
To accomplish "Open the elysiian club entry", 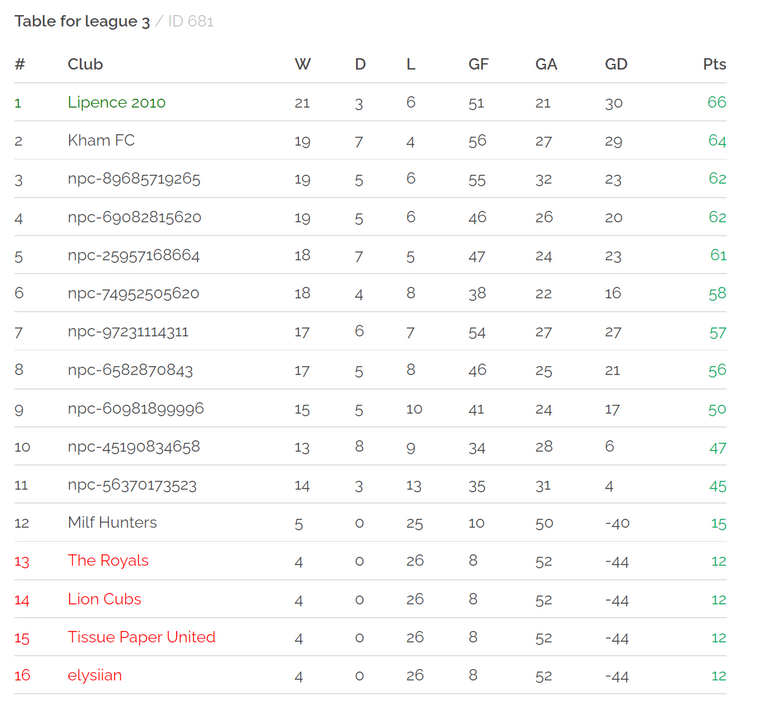I will 95,675.
